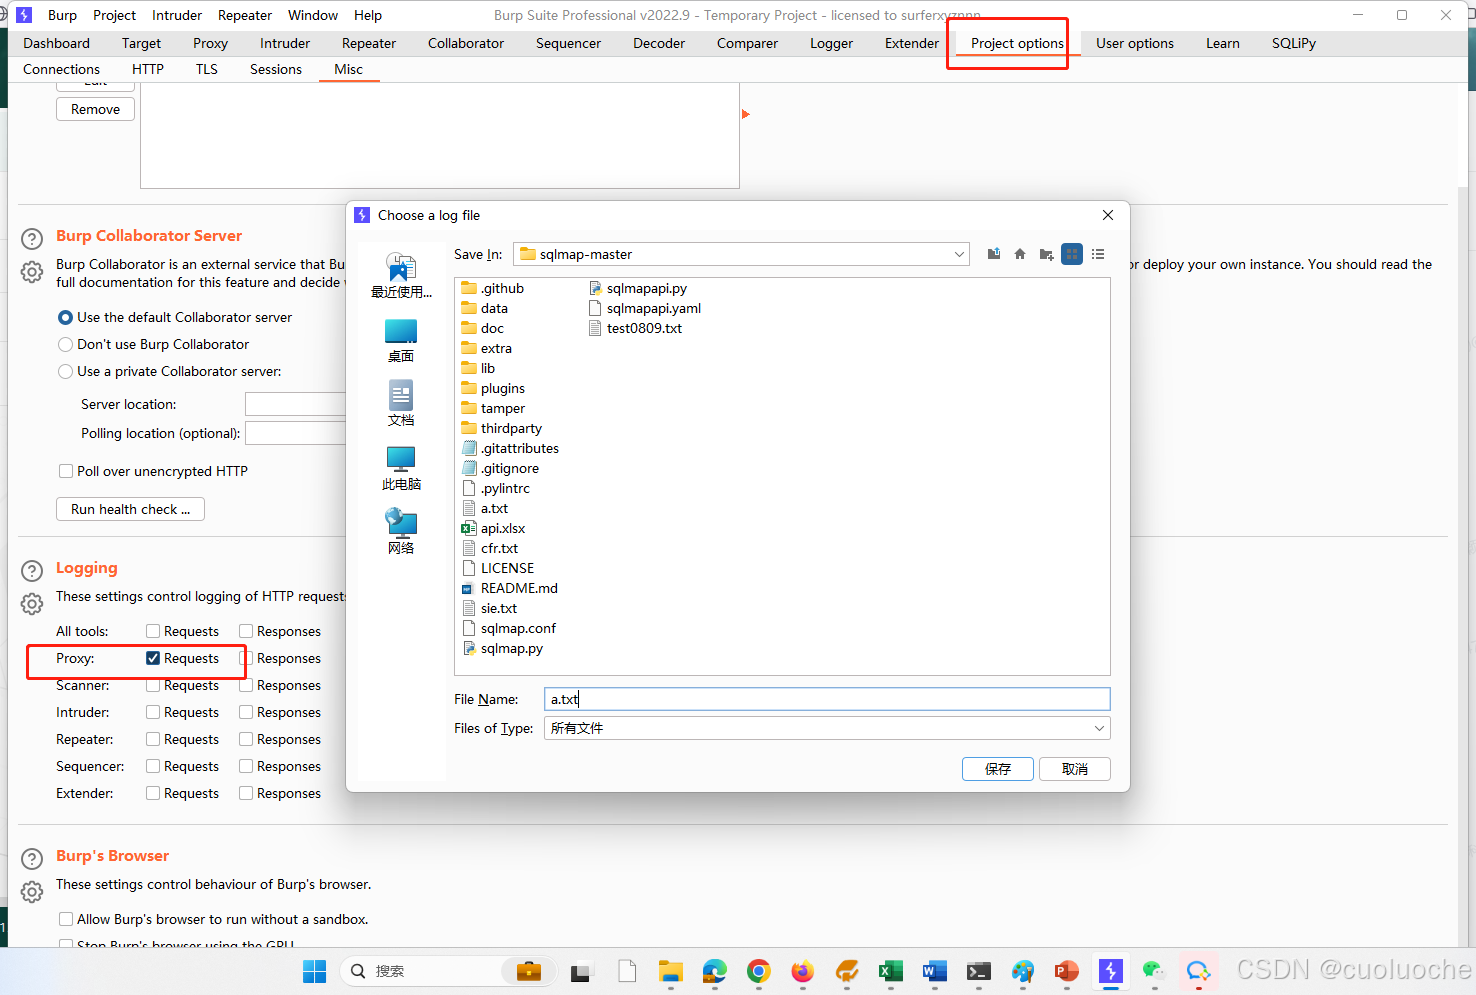Open the Desktop (桌面) location shortcut
Screen dimensions: 1476x995
401,341
